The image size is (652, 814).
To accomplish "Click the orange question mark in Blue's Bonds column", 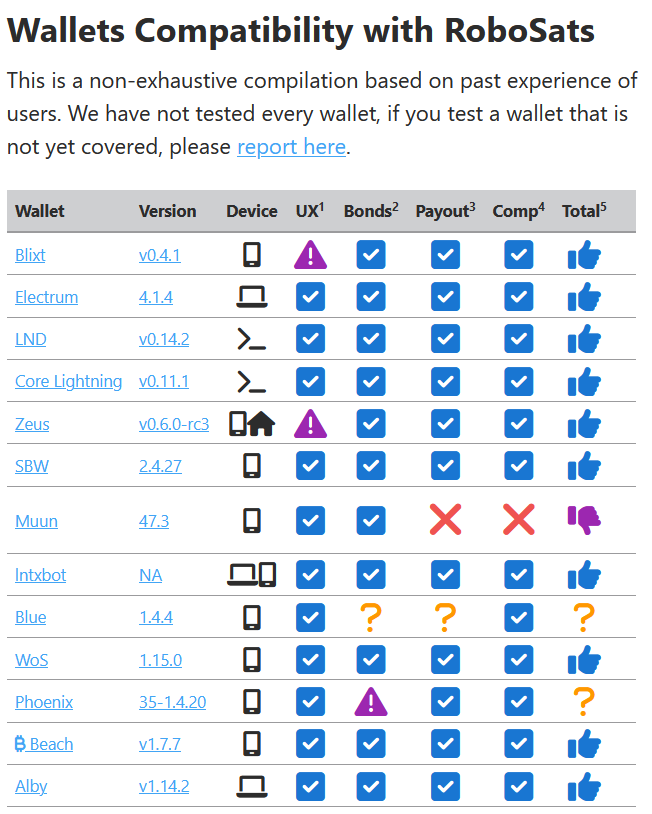I will pos(371,617).
